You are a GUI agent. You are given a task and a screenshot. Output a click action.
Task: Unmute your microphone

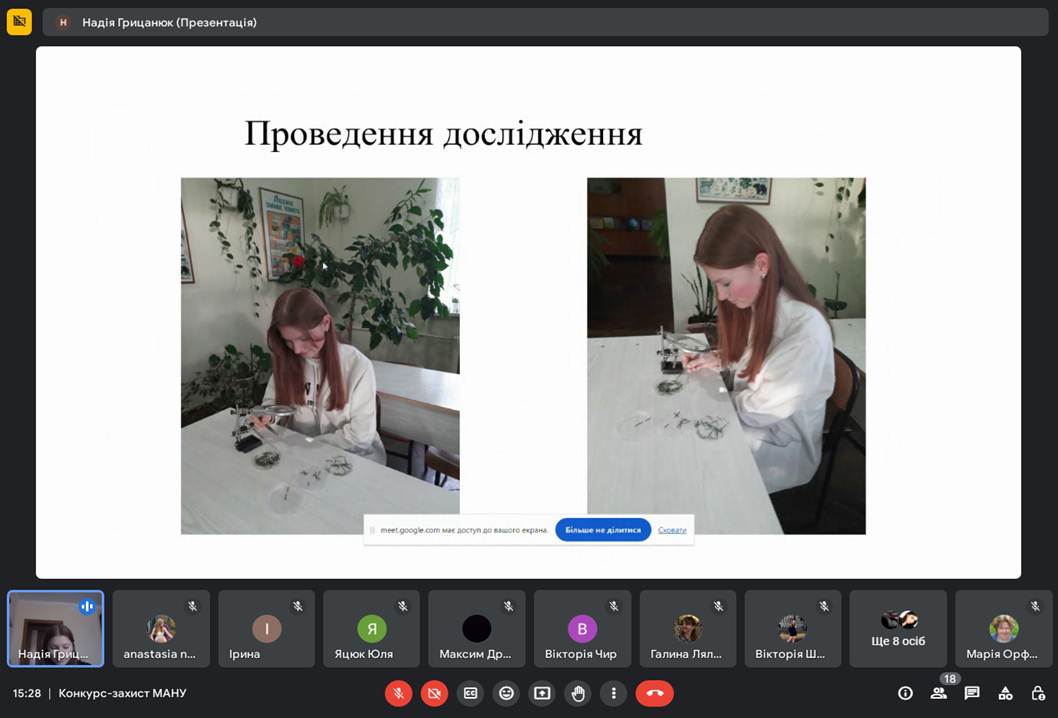tap(398, 692)
